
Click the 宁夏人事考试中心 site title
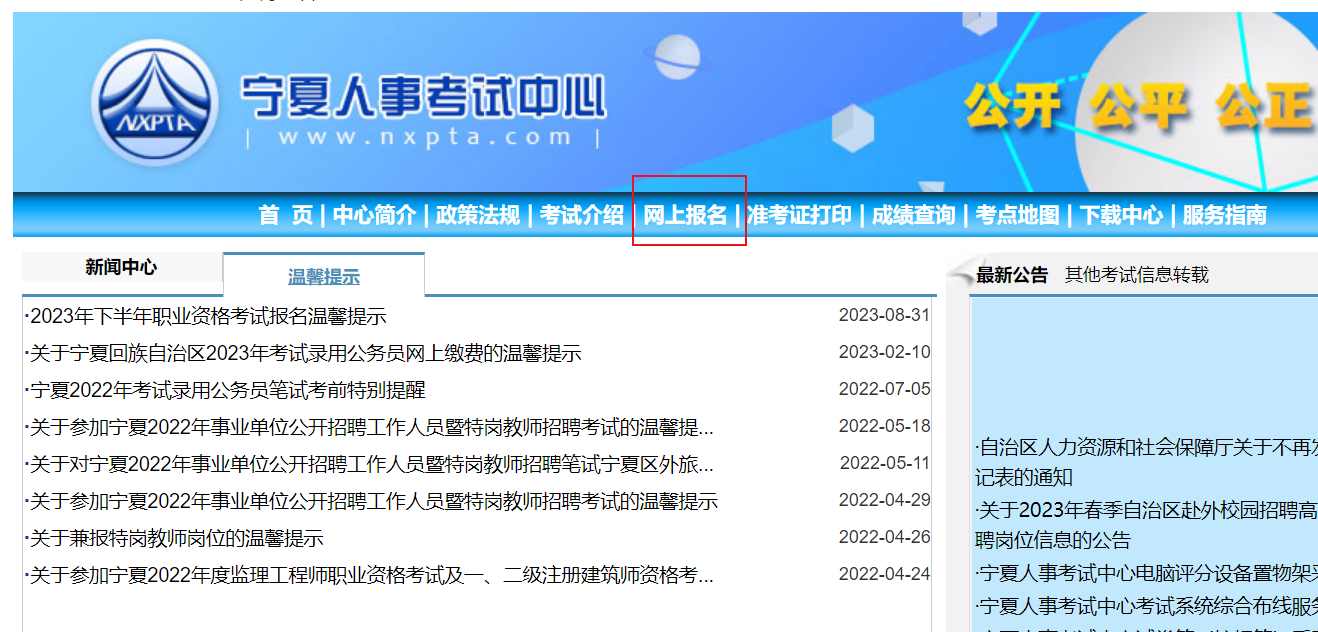[422, 98]
